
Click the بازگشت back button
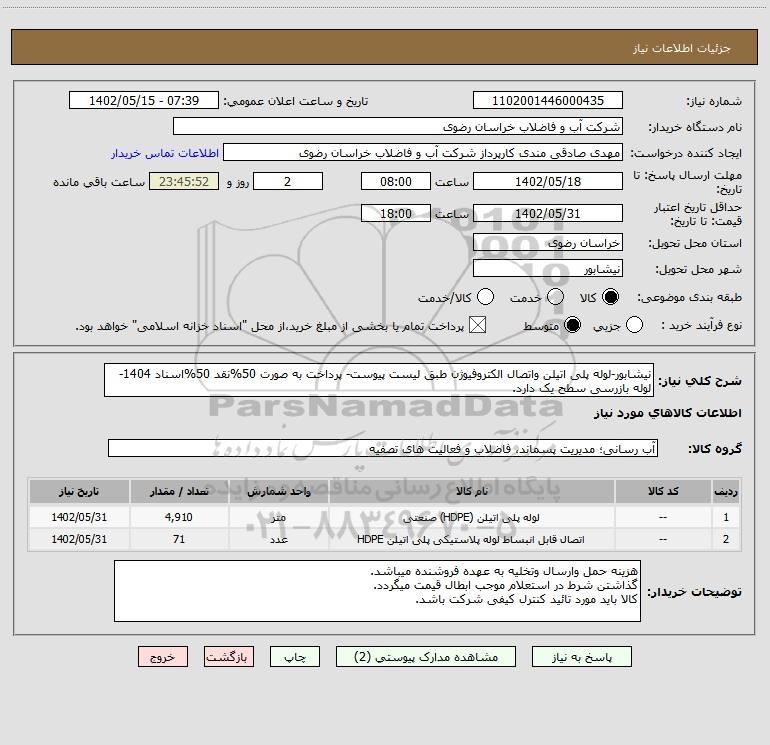click(x=229, y=657)
